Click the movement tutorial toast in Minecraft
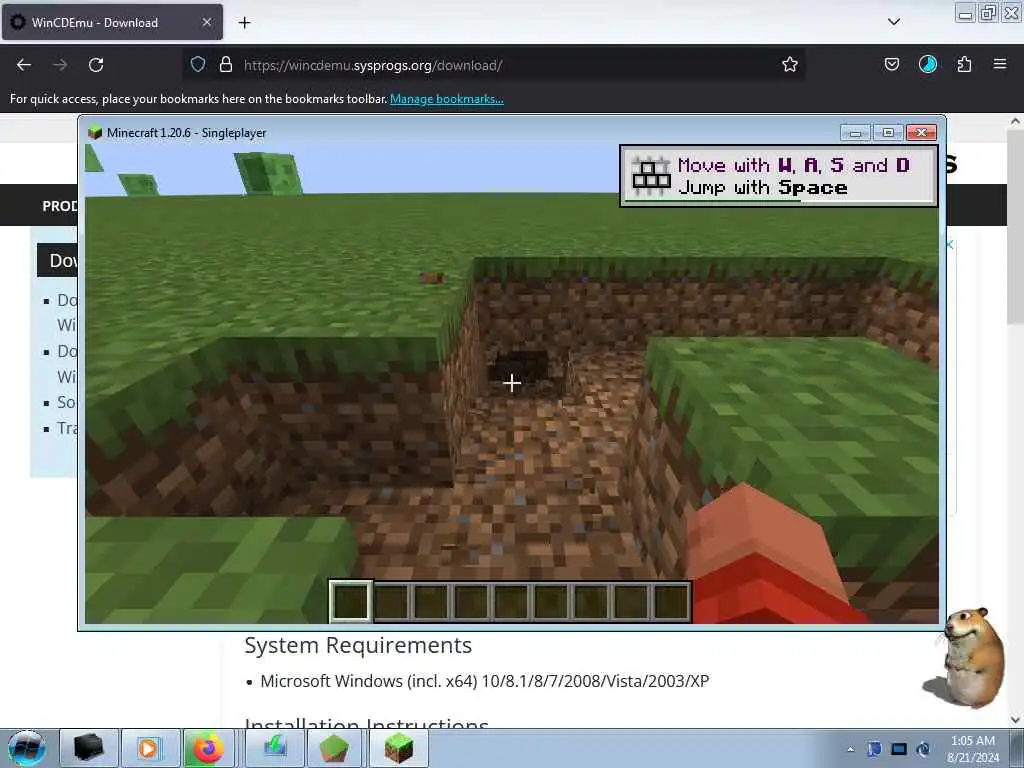Image resolution: width=1024 pixels, height=768 pixels. point(778,176)
